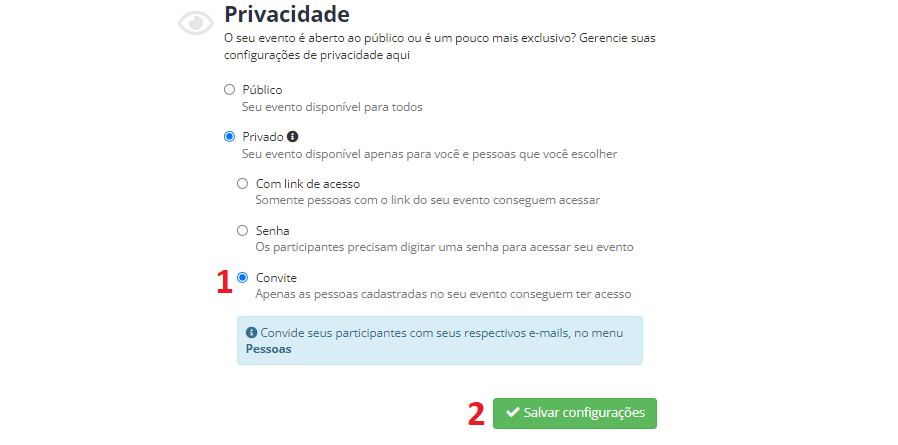
Task: Select the Convite radio button
Action: 242,277
